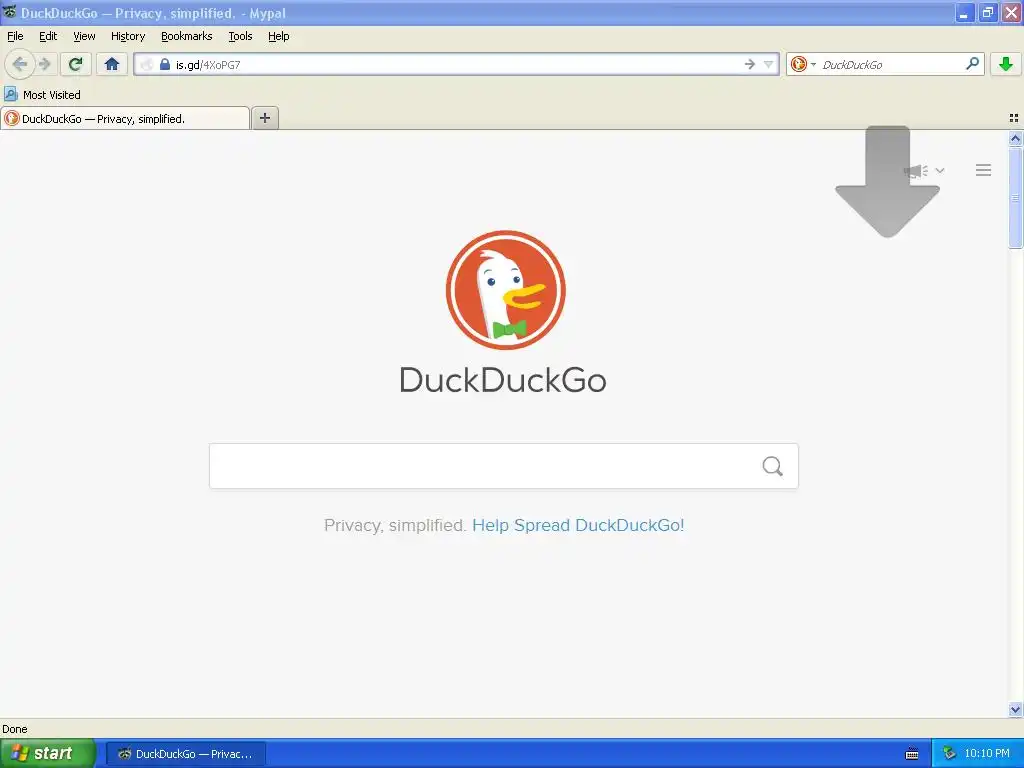The height and width of the screenshot is (768, 1024).
Task: Click the 10:10 PM taskbar clock
Action: click(x=987, y=754)
